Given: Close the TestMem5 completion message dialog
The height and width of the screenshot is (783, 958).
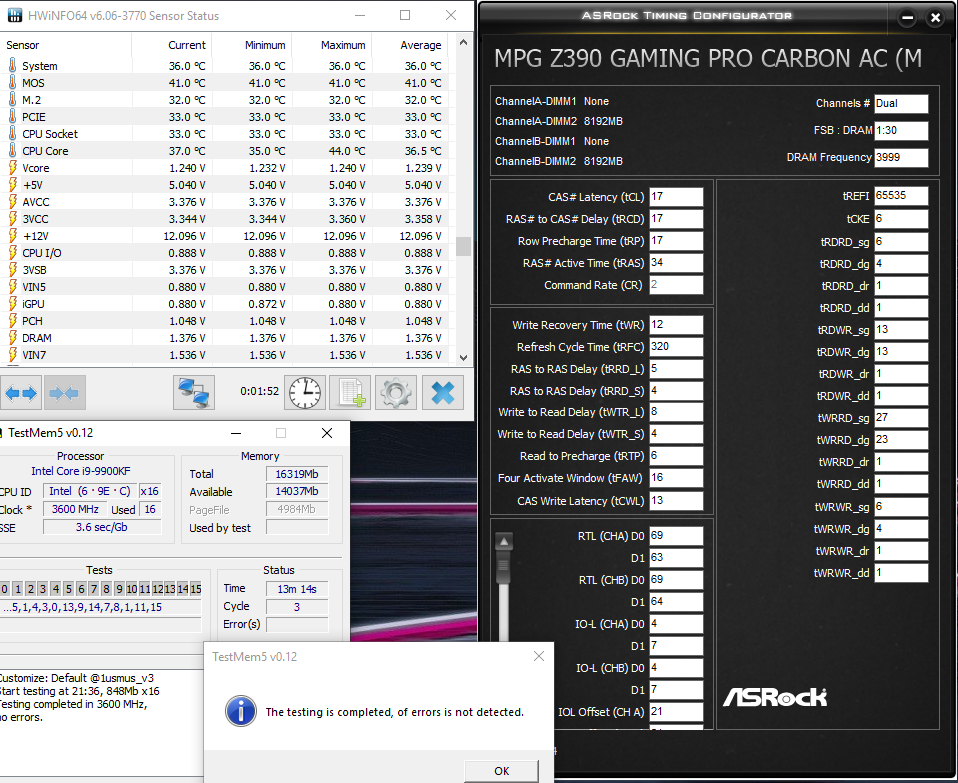Looking at the screenshot, I should [x=538, y=656].
